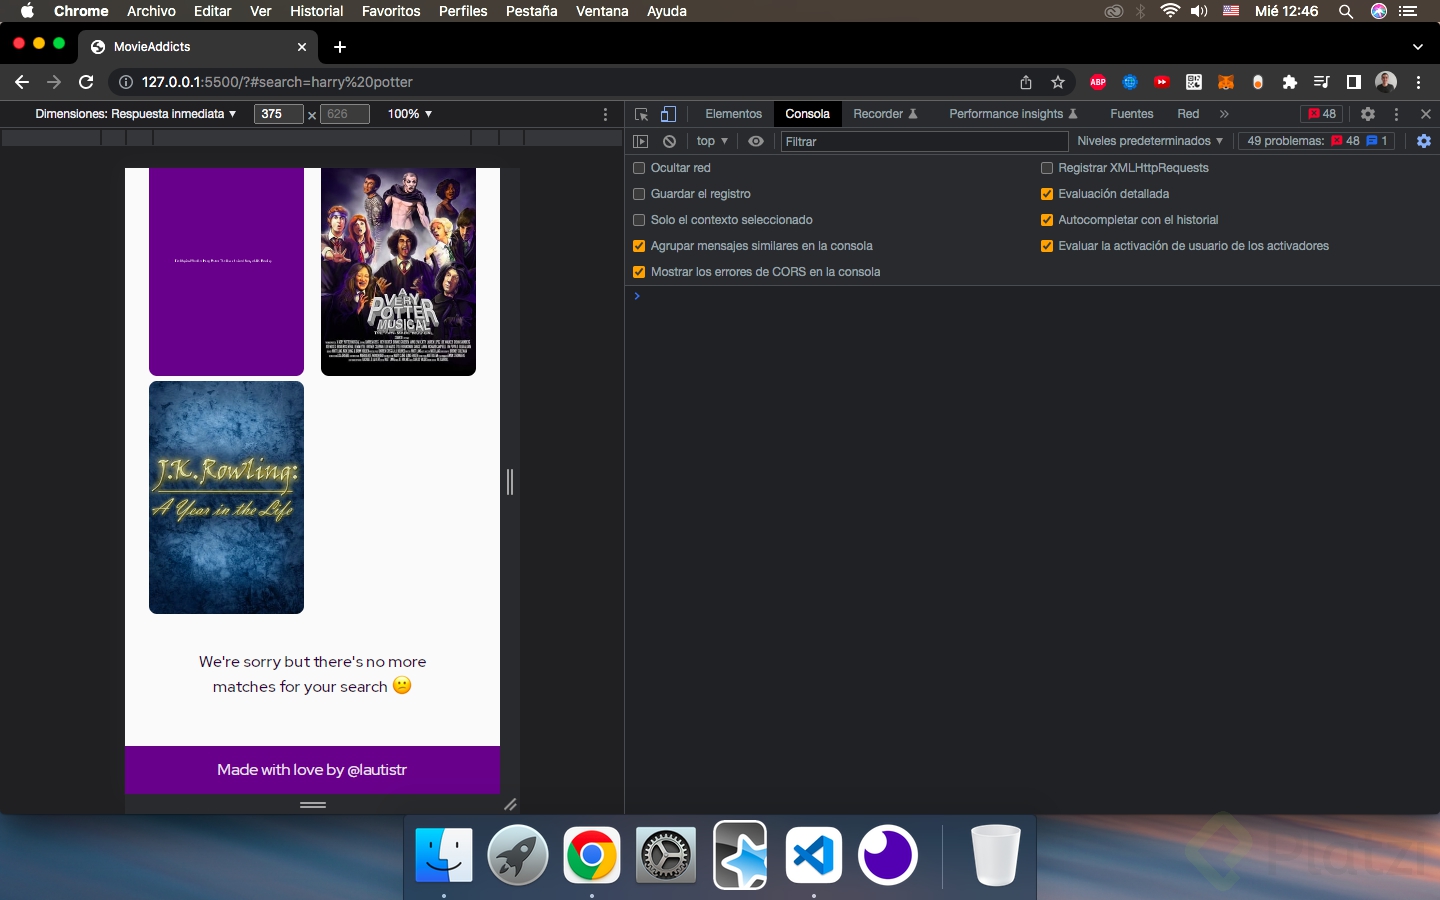Toggle the device toolbar in DevTools
Image resolution: width=1440 pixels, height=900 pixels.
pyautogui.click(x=668, y=114)
